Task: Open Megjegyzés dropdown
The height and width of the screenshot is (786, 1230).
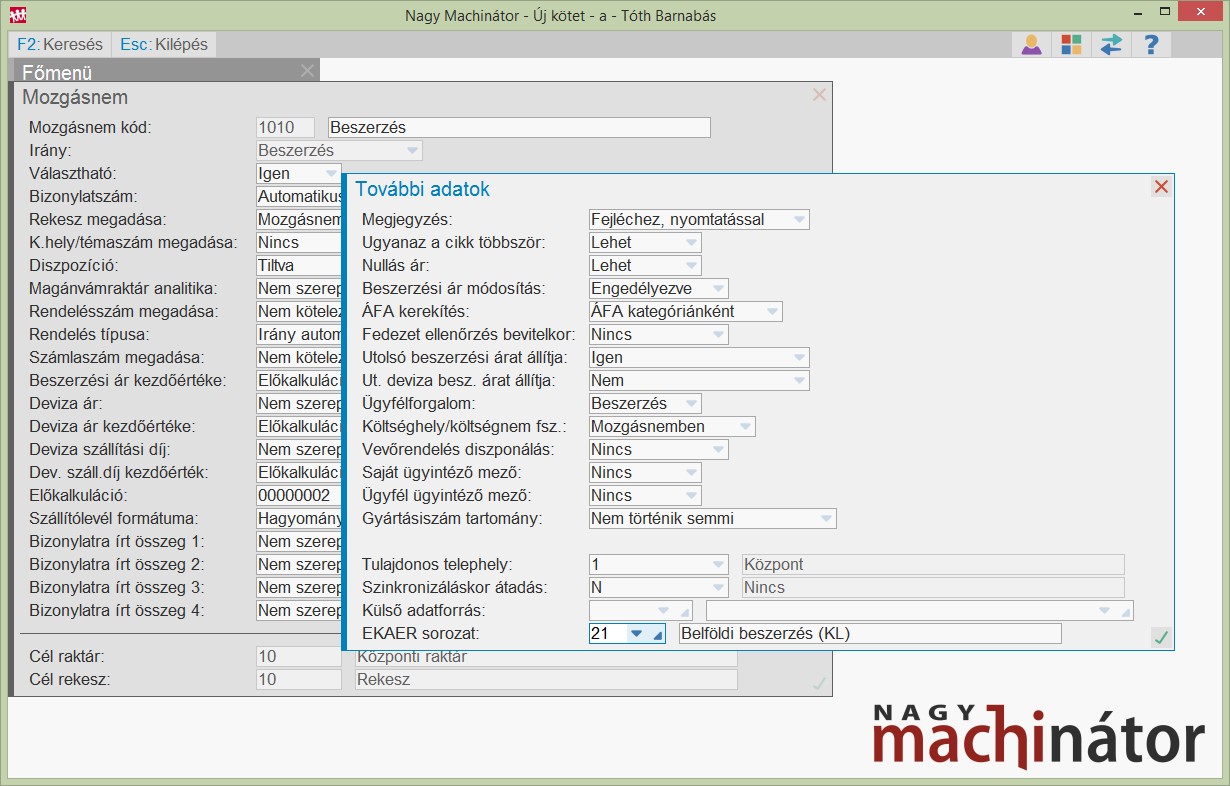Action: tap(799, 220)
